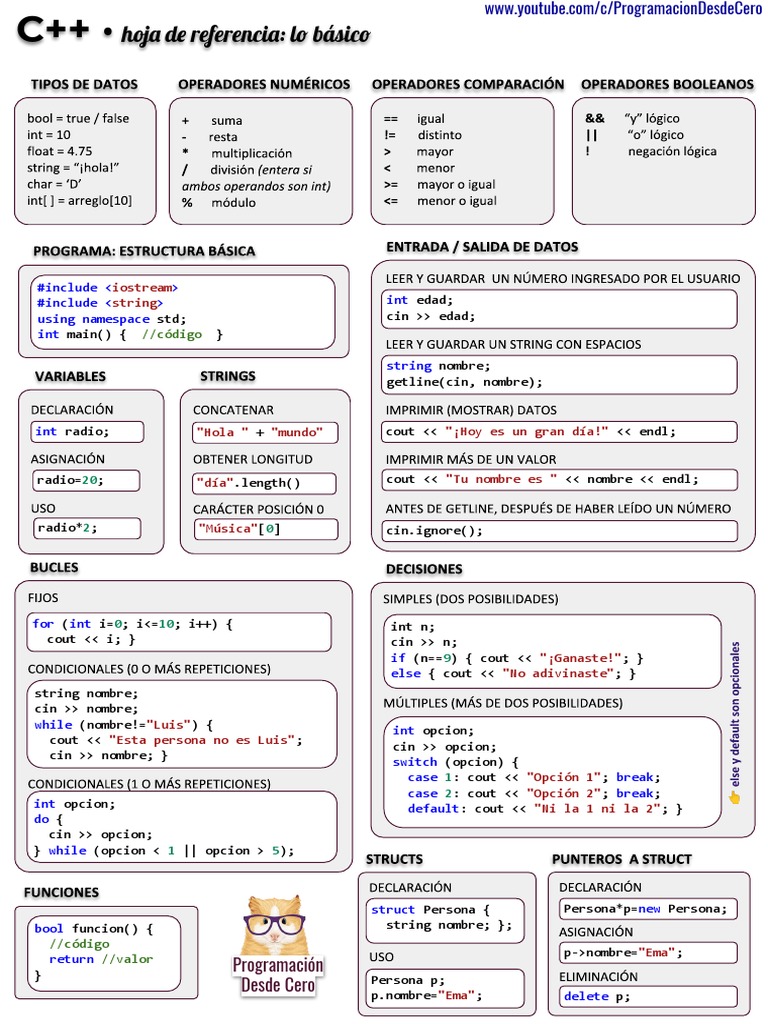Click the 'while (nombre!="Luis")' code line
The image size is (768, 1024).
click(x=123, y=725)
